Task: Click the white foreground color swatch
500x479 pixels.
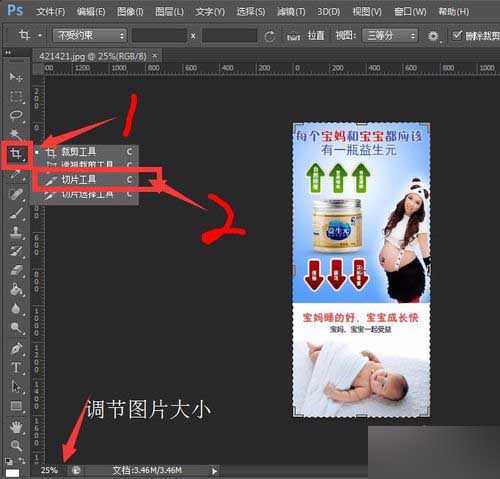Action: click(12, 473)
